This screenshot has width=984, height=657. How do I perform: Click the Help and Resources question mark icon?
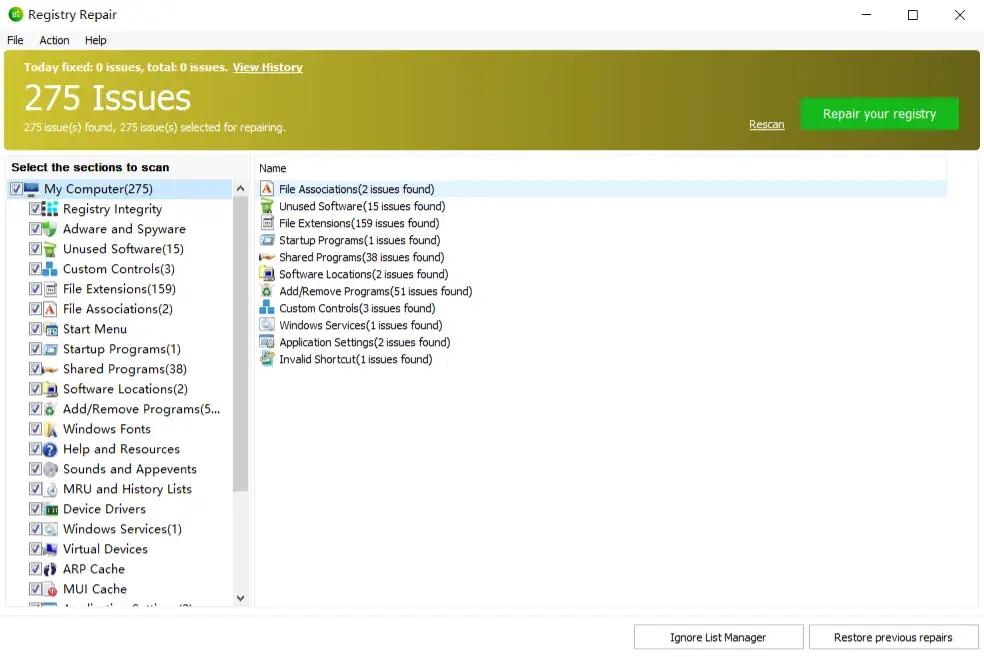(50, 449)
